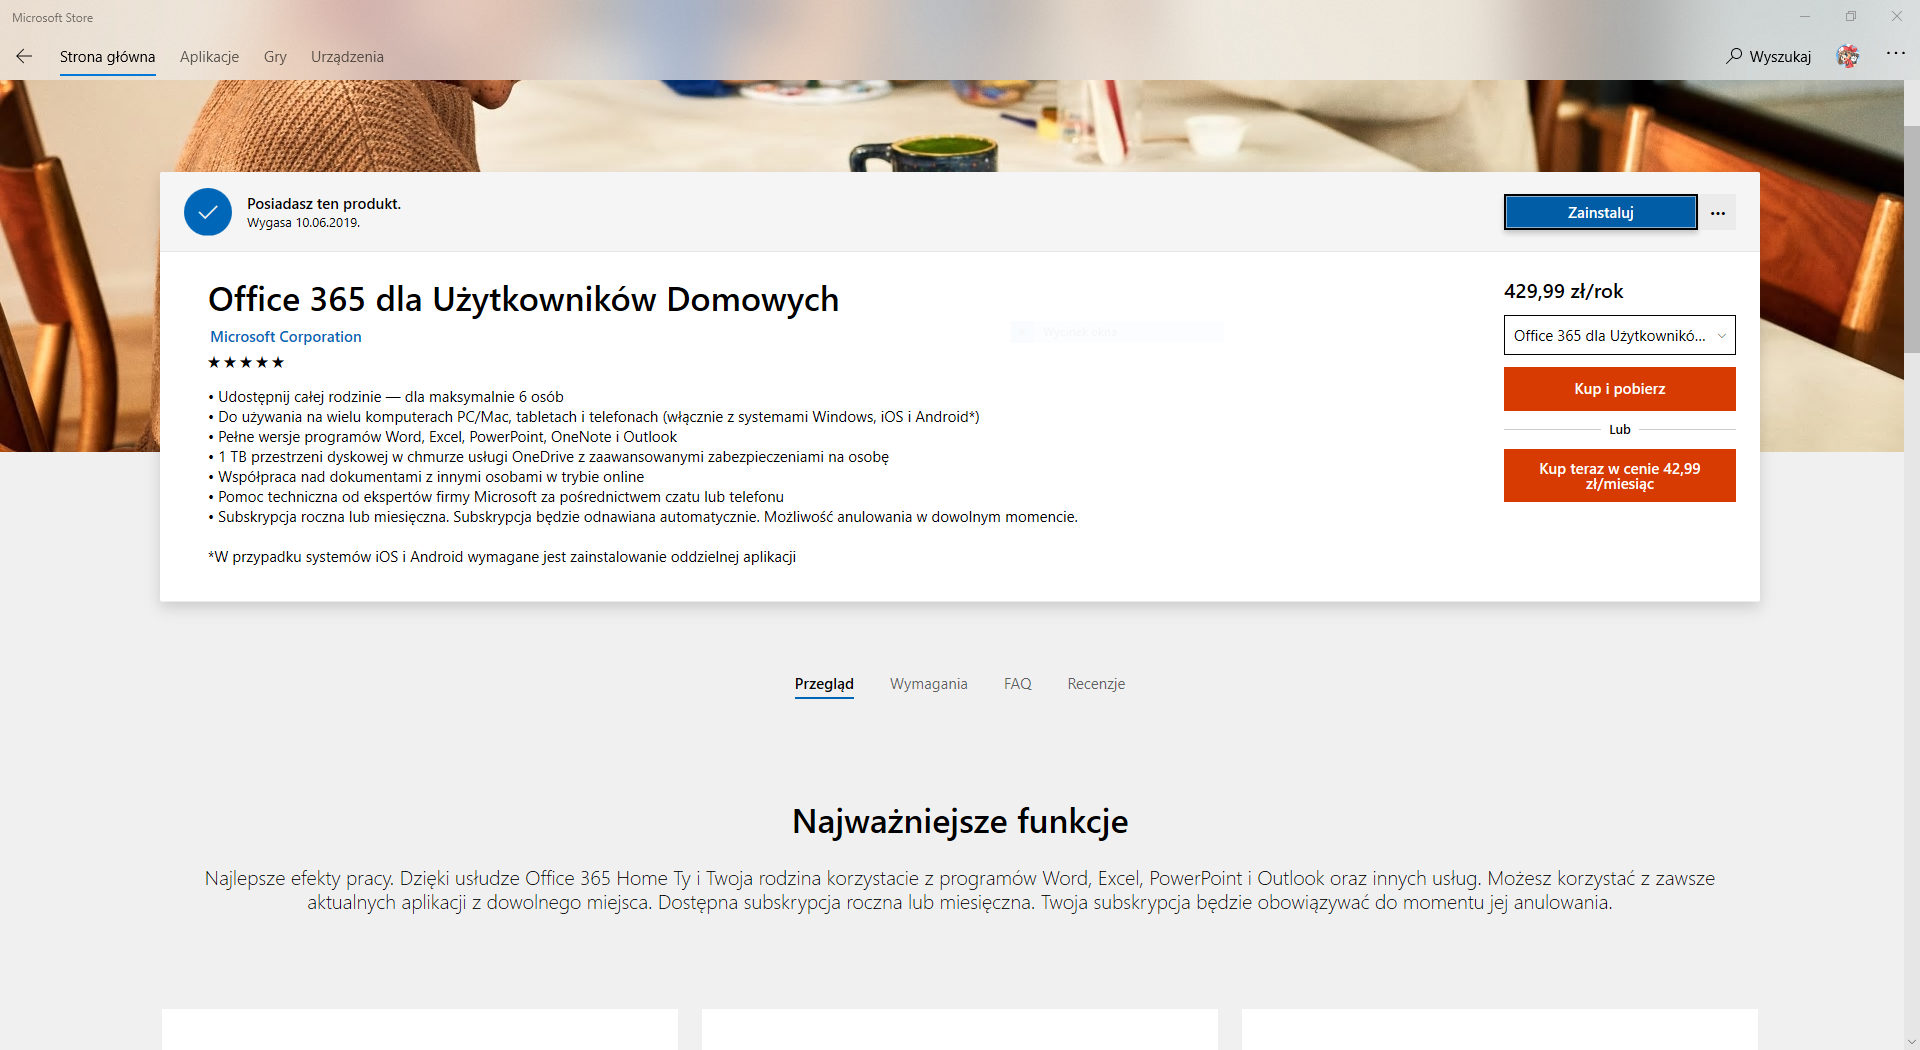Click the Udostępnij całej rodzinie bullet line
This screenshot has height=1050, width=1920.
tap(386, 397)
